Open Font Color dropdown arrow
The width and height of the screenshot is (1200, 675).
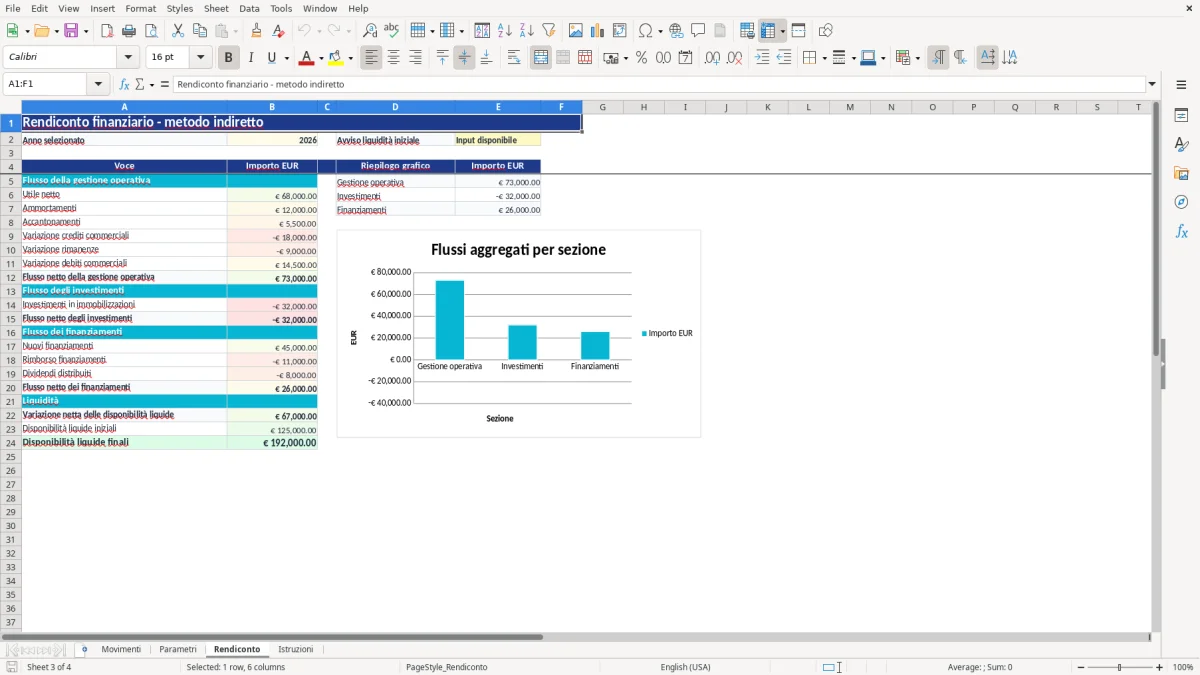point(321,58)
